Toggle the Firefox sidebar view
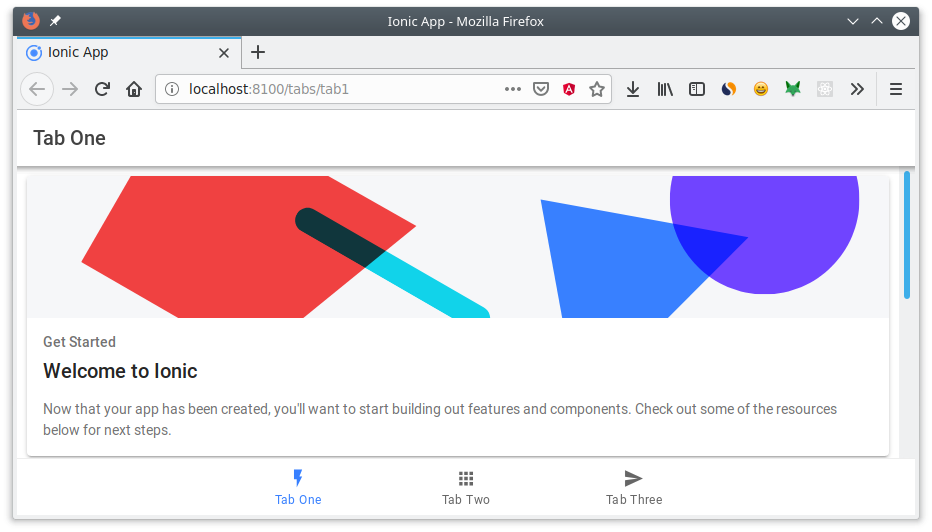This screenshot has width=932, height=532. pyautogui.click(x=697, y=89)
